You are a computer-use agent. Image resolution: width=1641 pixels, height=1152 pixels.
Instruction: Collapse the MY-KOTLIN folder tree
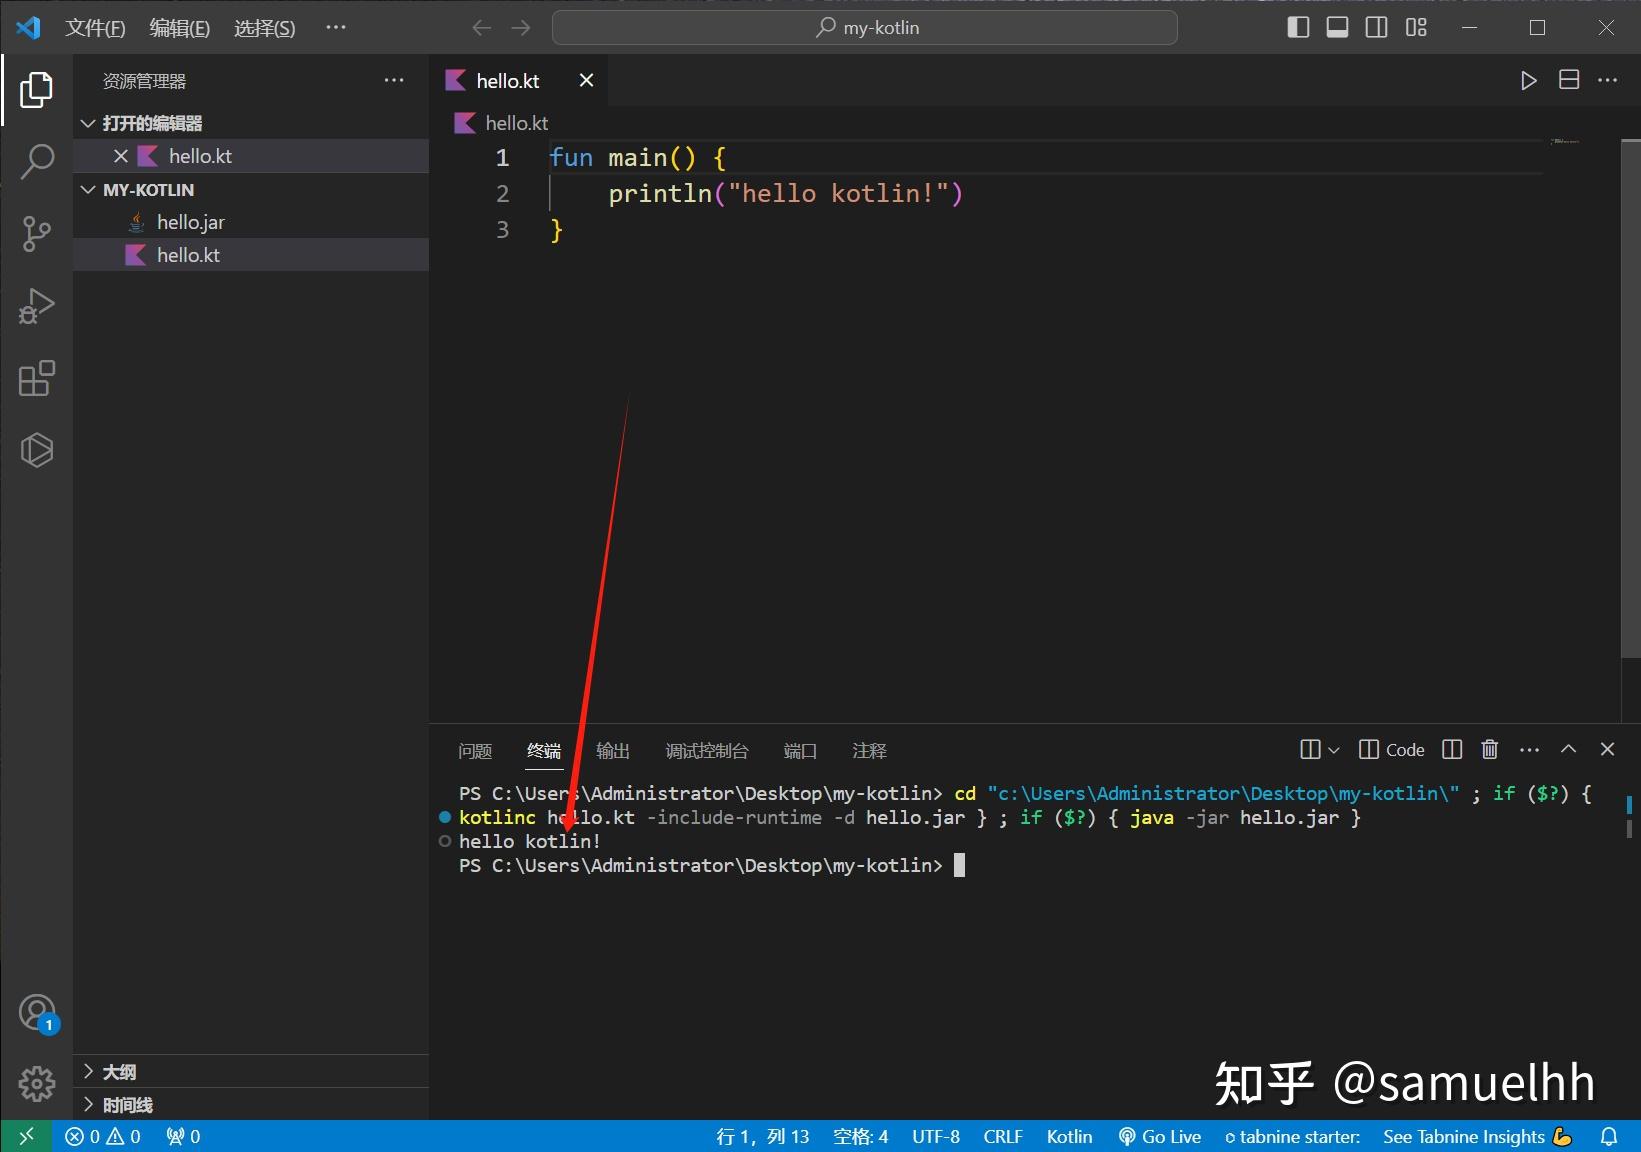coord(87,189)
